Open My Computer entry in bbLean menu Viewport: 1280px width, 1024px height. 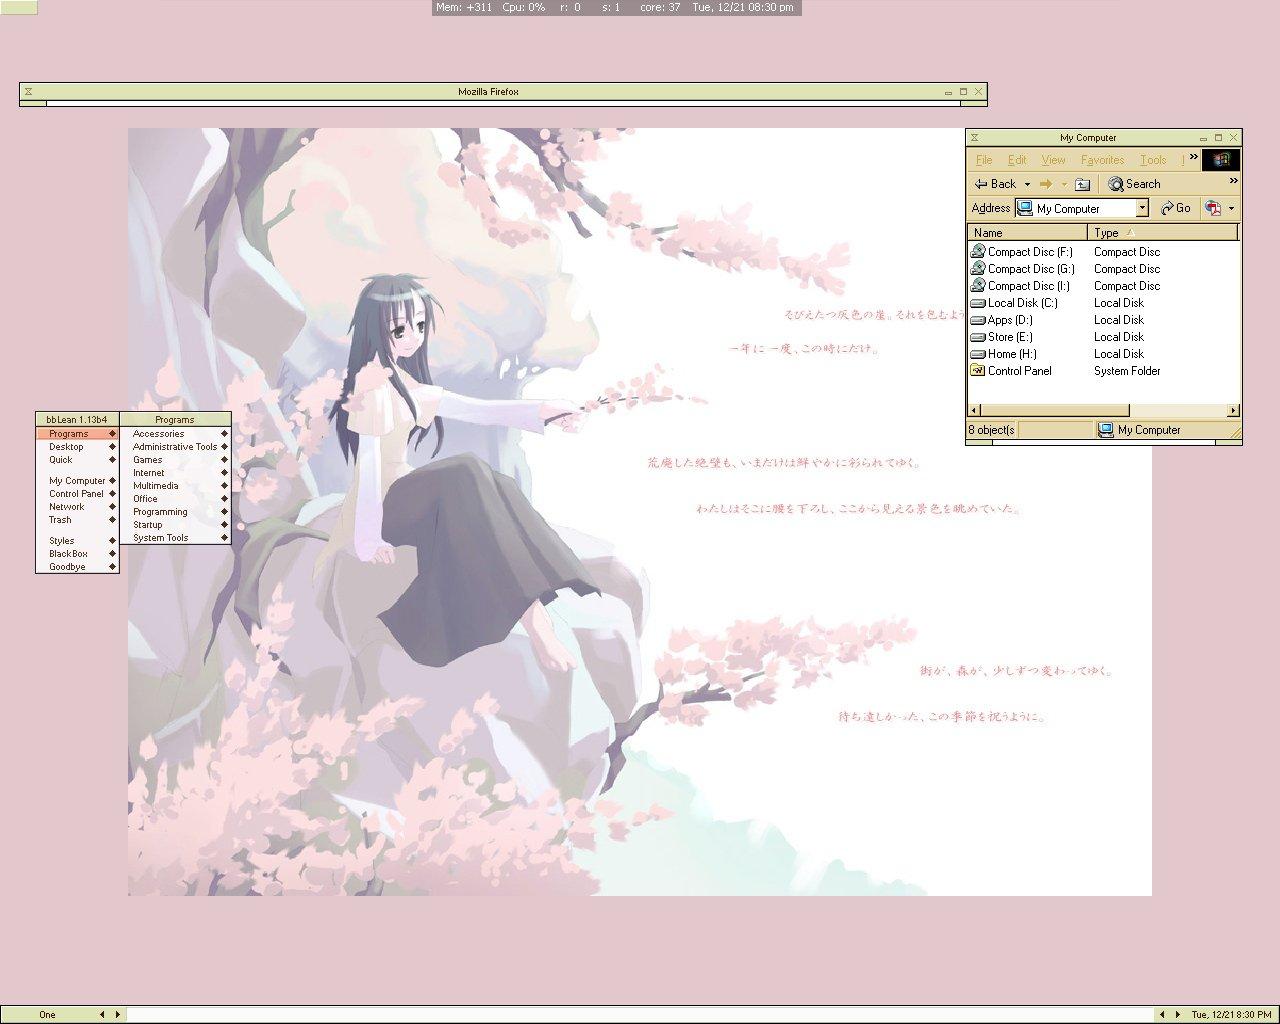pos(77,481)
